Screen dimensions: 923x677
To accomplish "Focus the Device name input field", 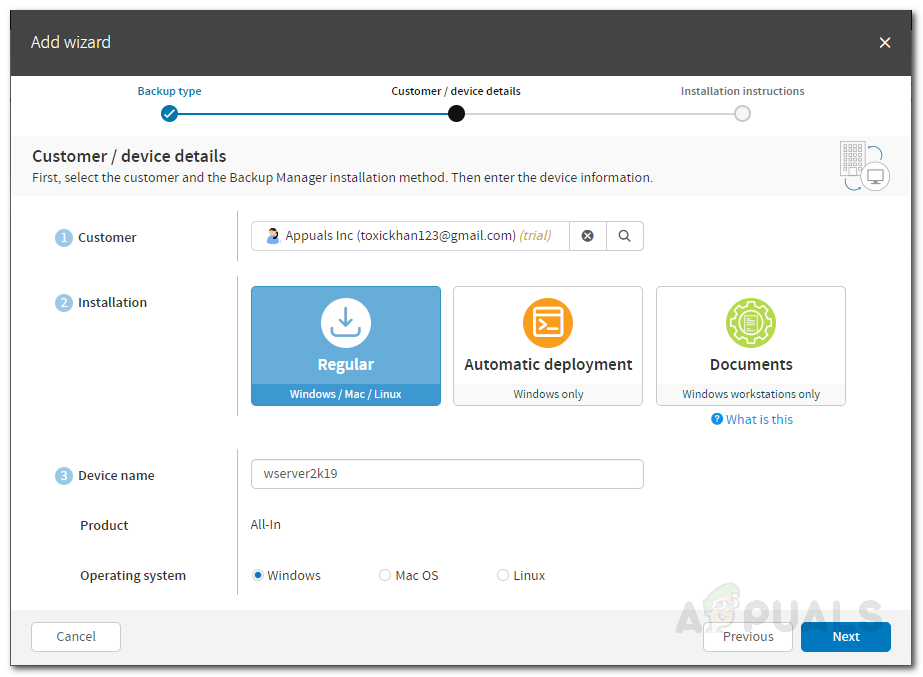I will point(447,474).
